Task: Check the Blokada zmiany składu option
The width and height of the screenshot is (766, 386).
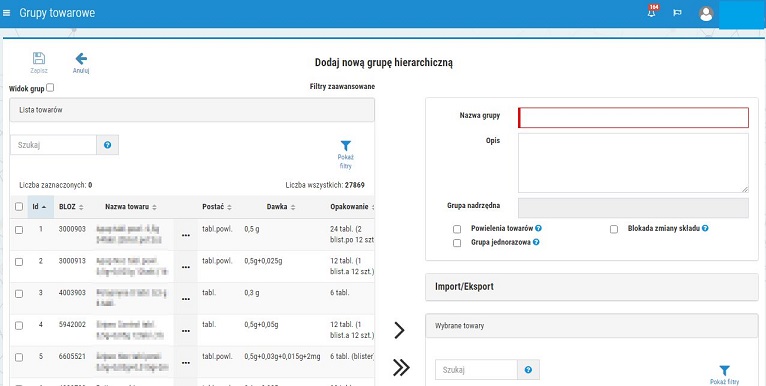Action: pos(614,229)
